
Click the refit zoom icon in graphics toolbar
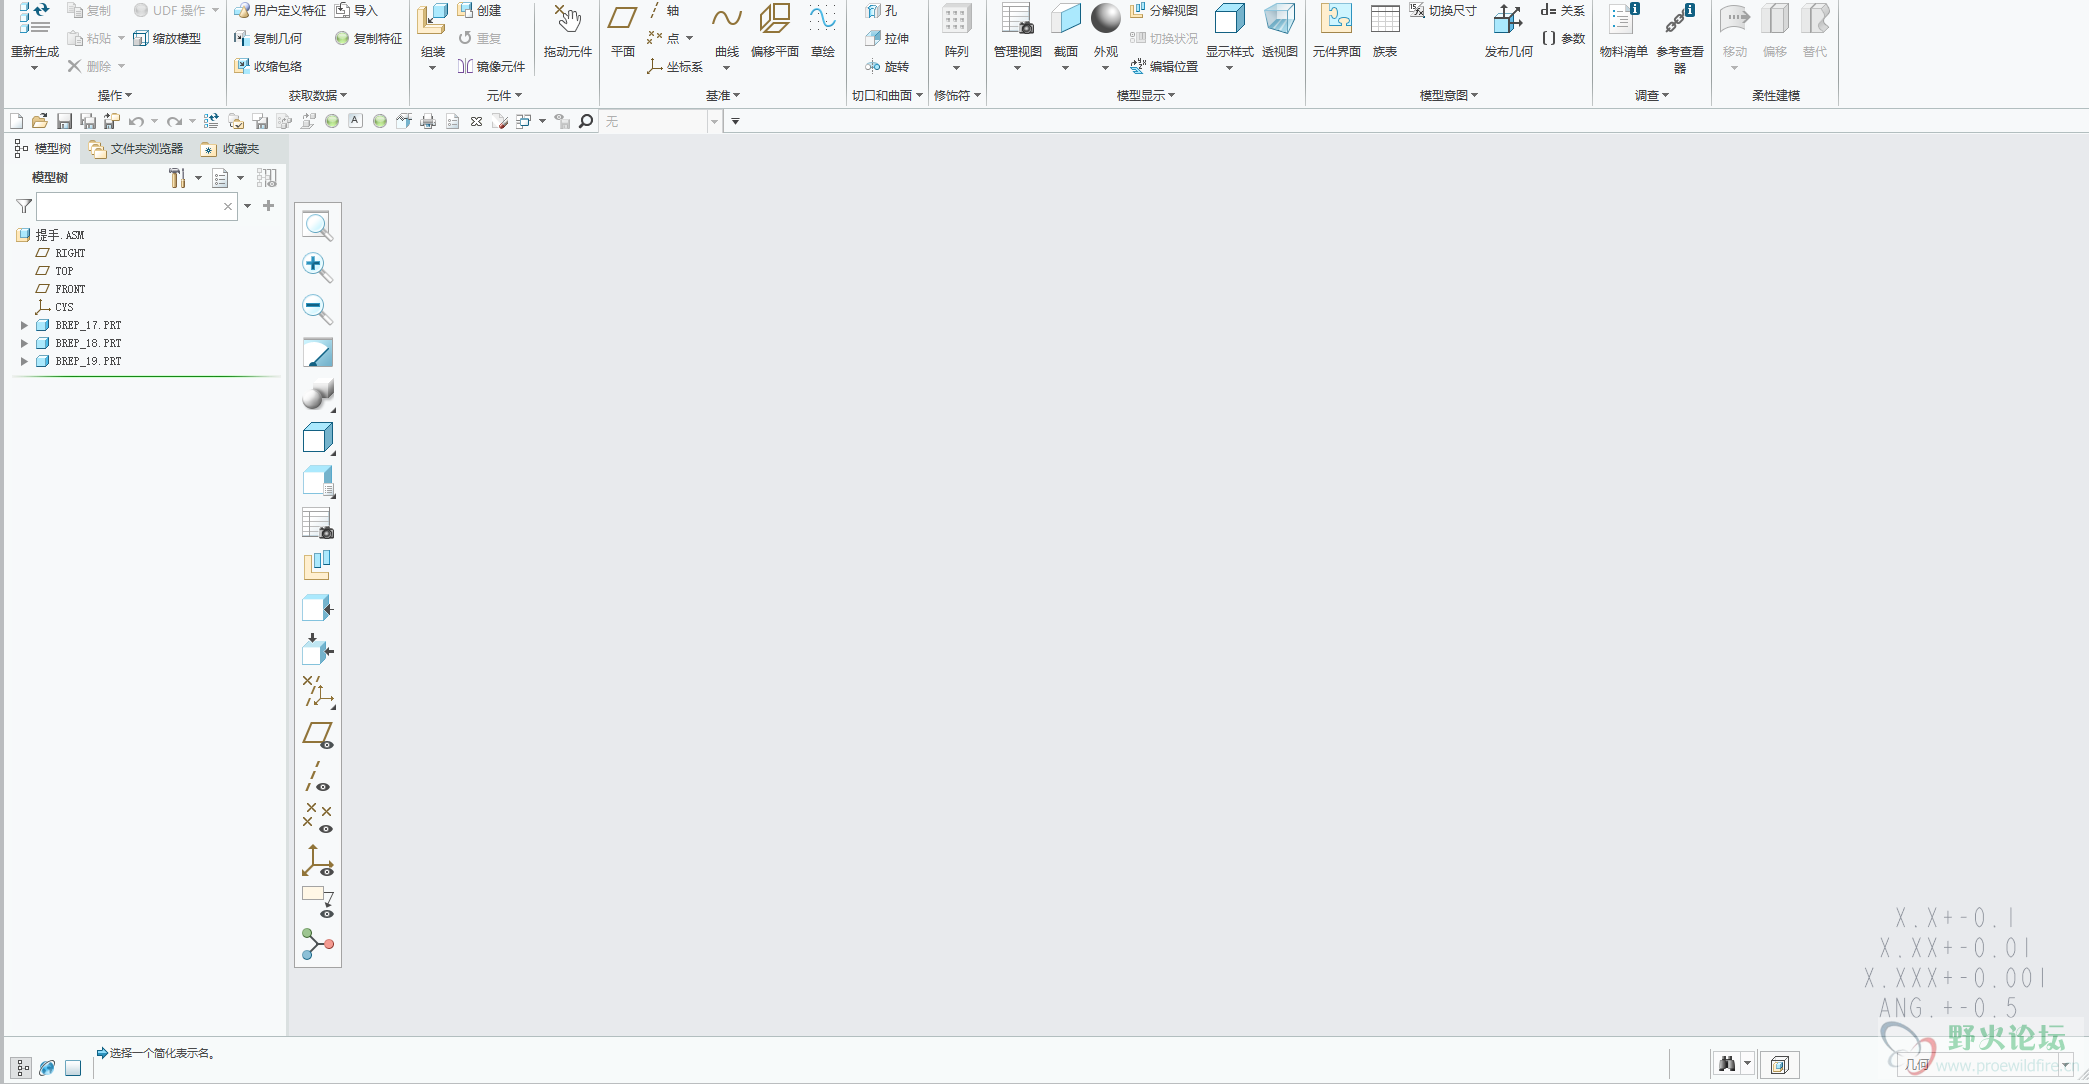tap(317, 226)
